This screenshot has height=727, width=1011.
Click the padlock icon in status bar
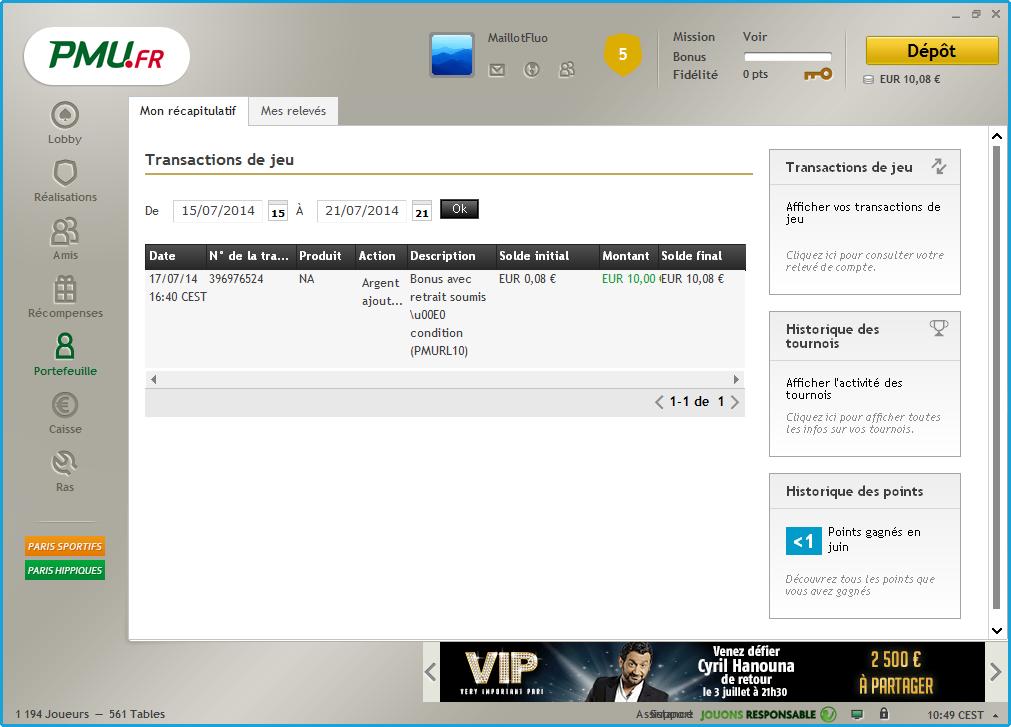[884, 713]
